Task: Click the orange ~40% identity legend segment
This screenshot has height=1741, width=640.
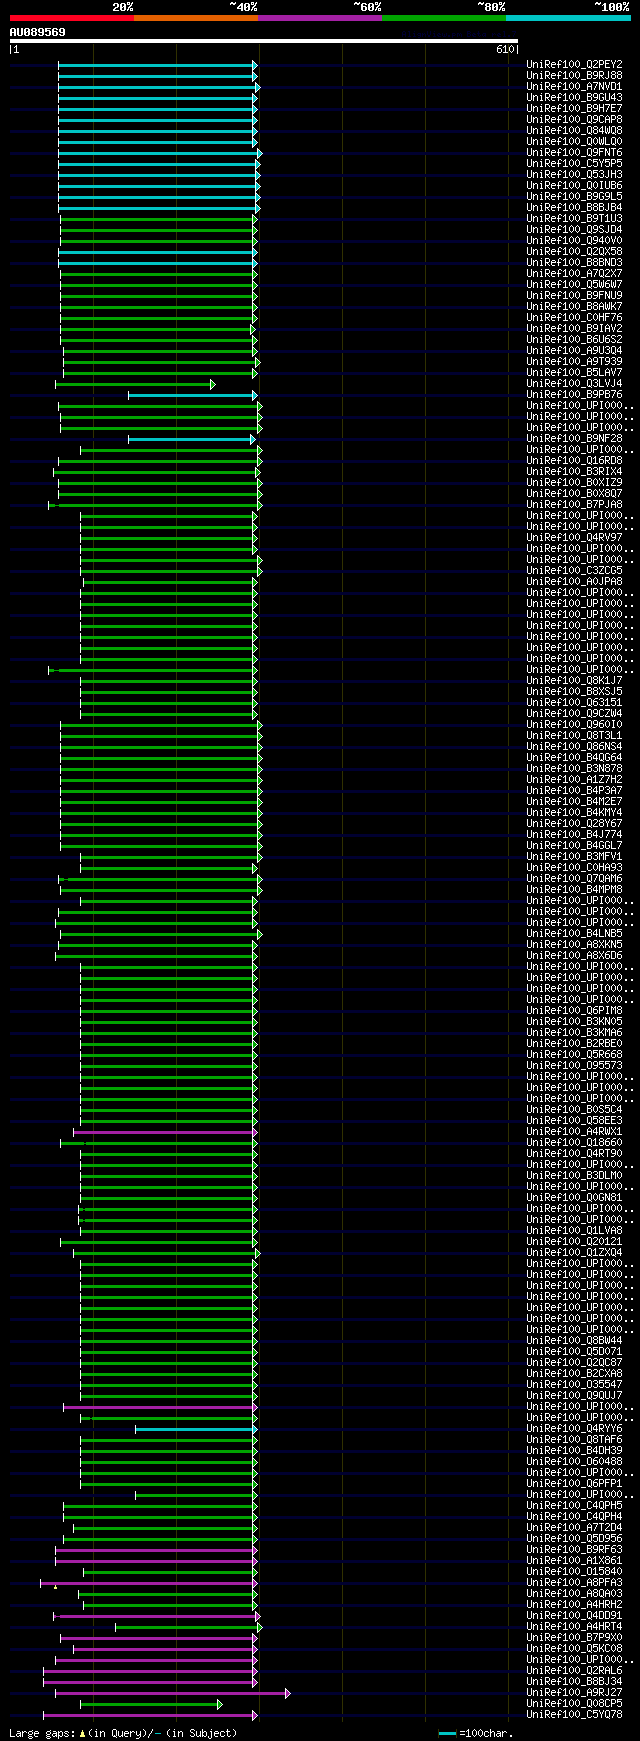Action: 195,17
